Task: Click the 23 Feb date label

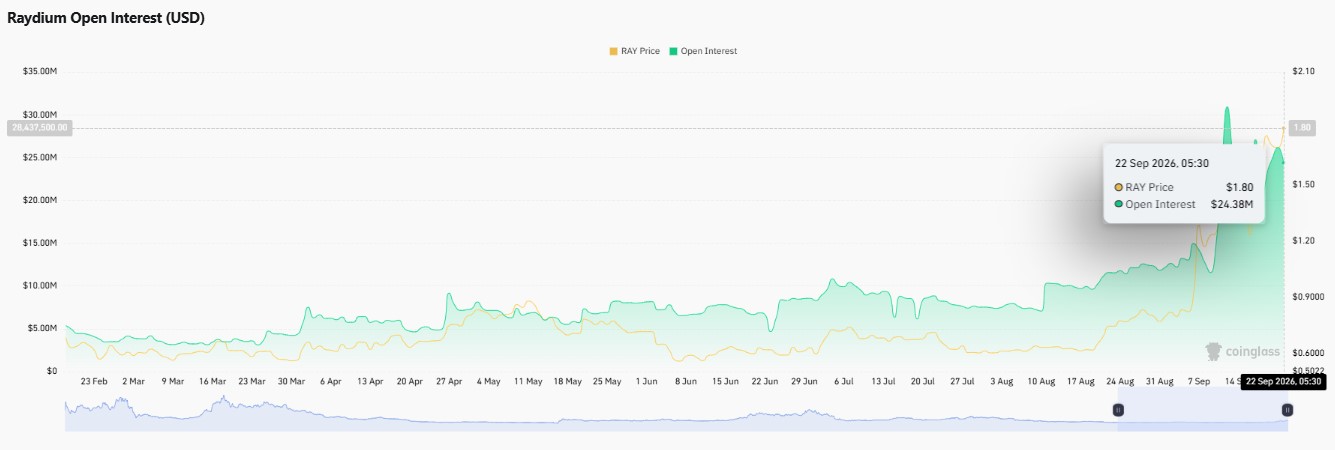Action: pyautogui.click(x=94, y=382)
